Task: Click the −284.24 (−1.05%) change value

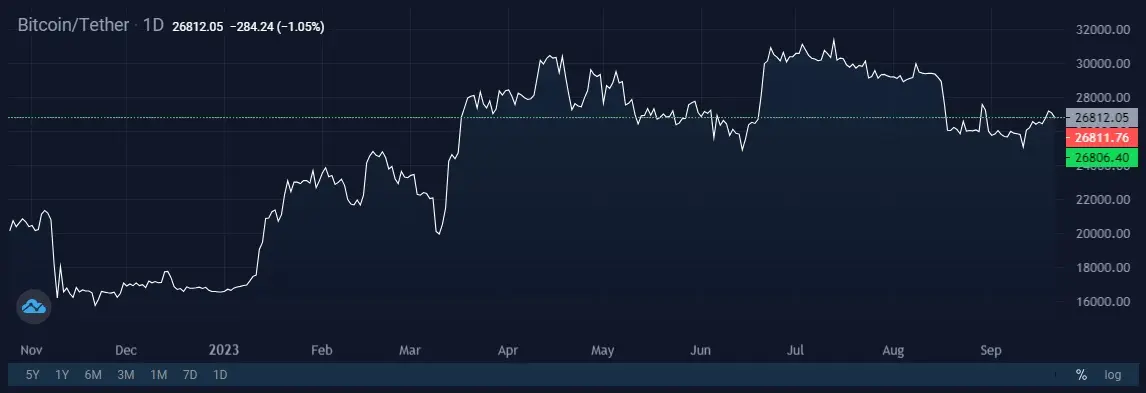Action: coord(277,26)
